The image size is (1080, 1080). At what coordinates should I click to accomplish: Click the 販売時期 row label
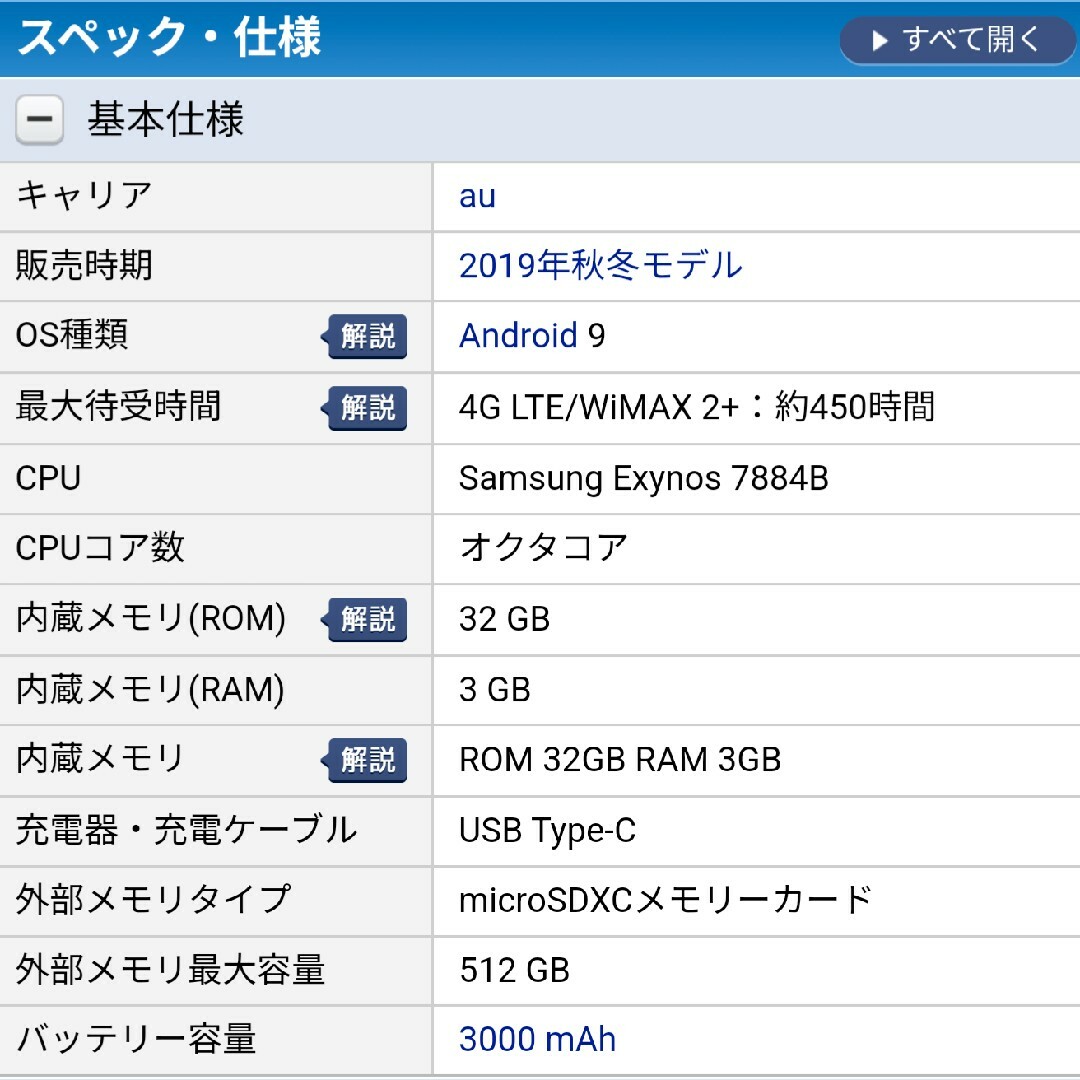[83, 265]
